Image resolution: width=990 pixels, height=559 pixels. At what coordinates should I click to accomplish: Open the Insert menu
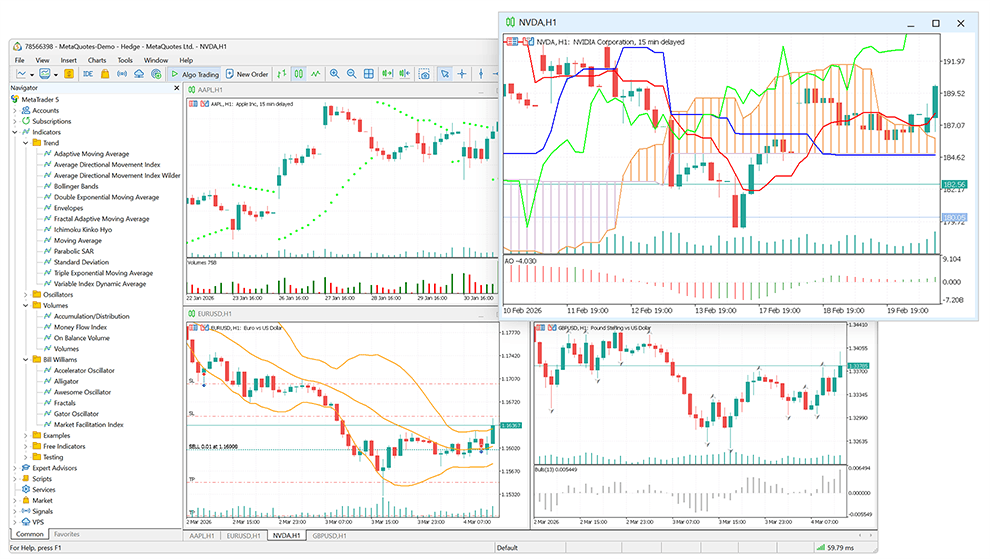tap(68, 60)
